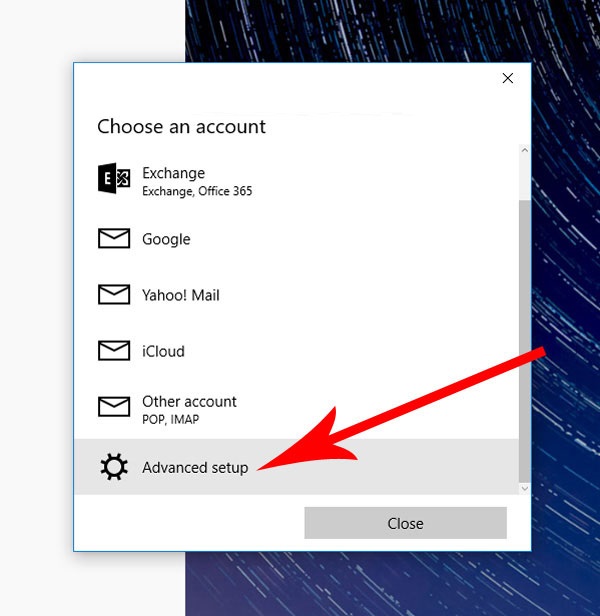Select the iCloud account label
600x616 pixels.
(163, 351)
